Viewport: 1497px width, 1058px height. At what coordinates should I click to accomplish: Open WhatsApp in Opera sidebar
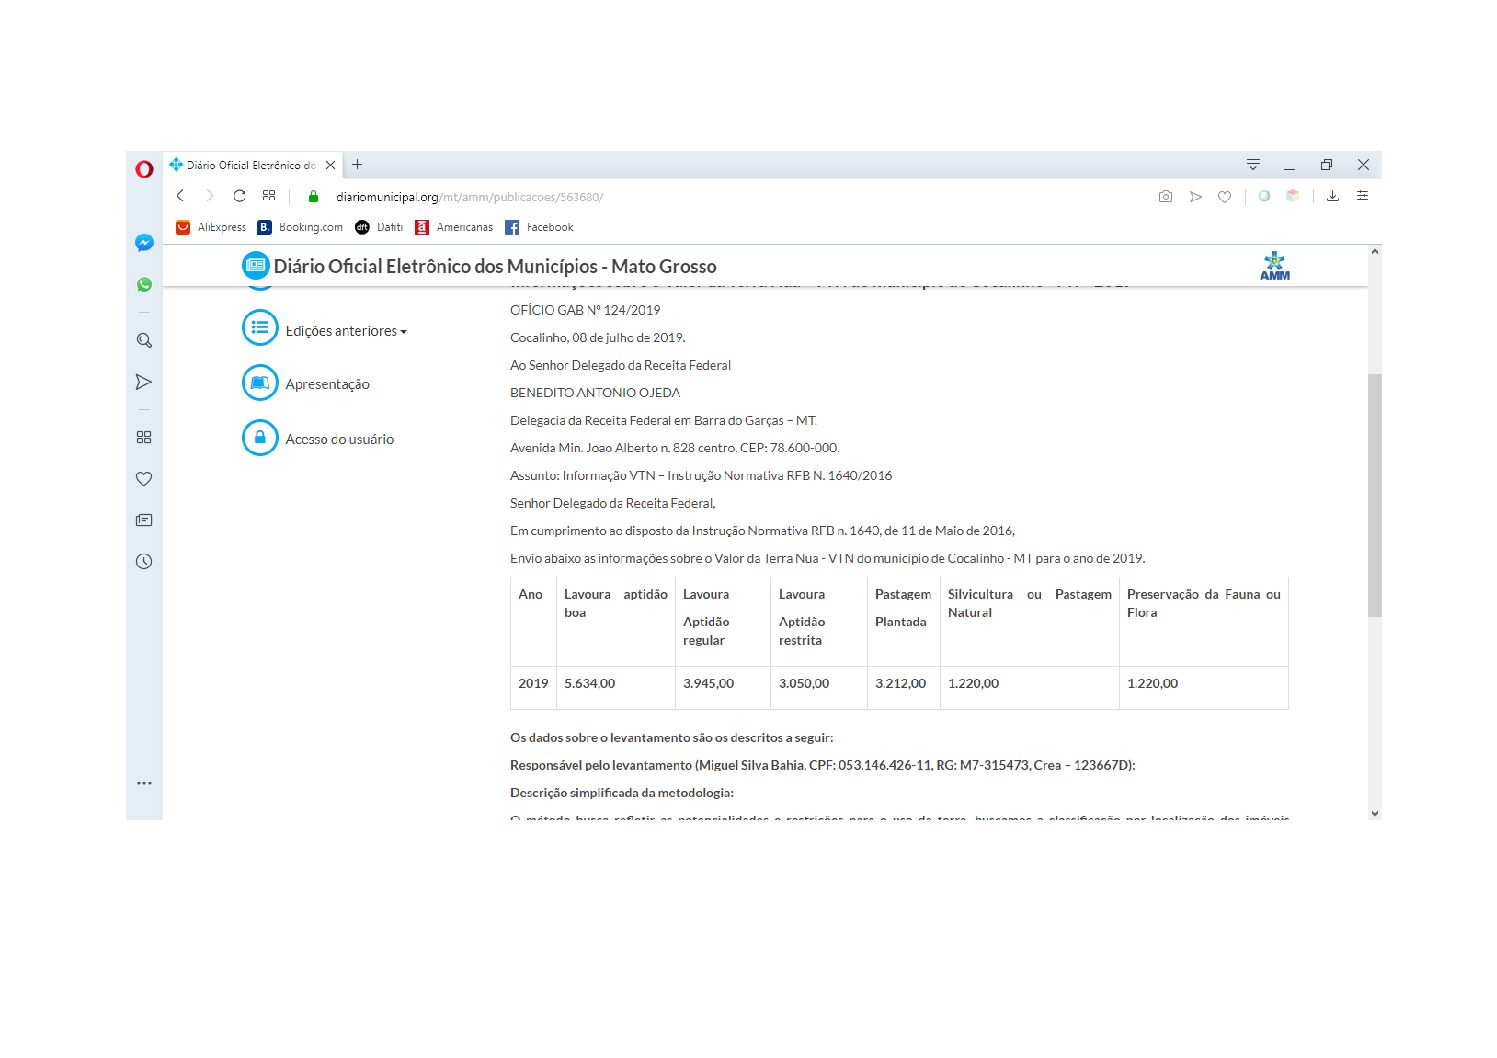click(x=144, y=285)
